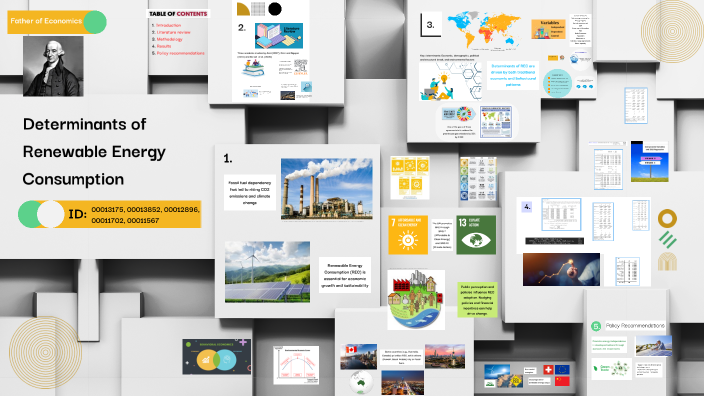The height and width of the screenshot is (396, 704).
Task: Click the power plant smokestacks photo
Action: pos(326,188)
